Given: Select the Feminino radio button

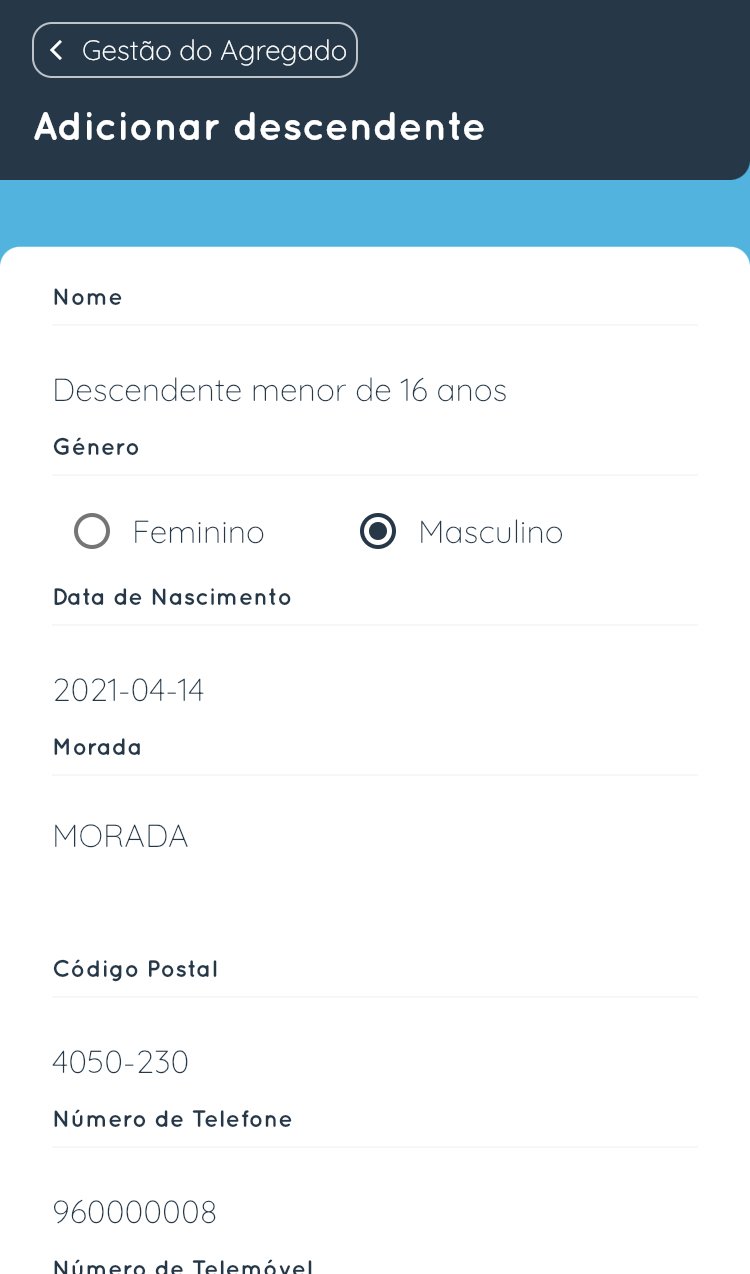Looking at the screenshot, I should (x=92, y=532).
